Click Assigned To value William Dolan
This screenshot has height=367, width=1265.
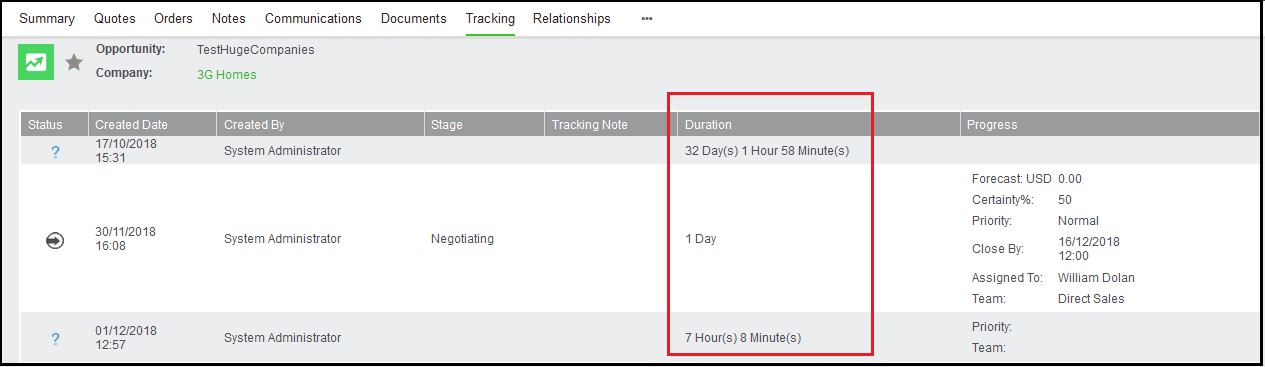tap(1096, 278)
